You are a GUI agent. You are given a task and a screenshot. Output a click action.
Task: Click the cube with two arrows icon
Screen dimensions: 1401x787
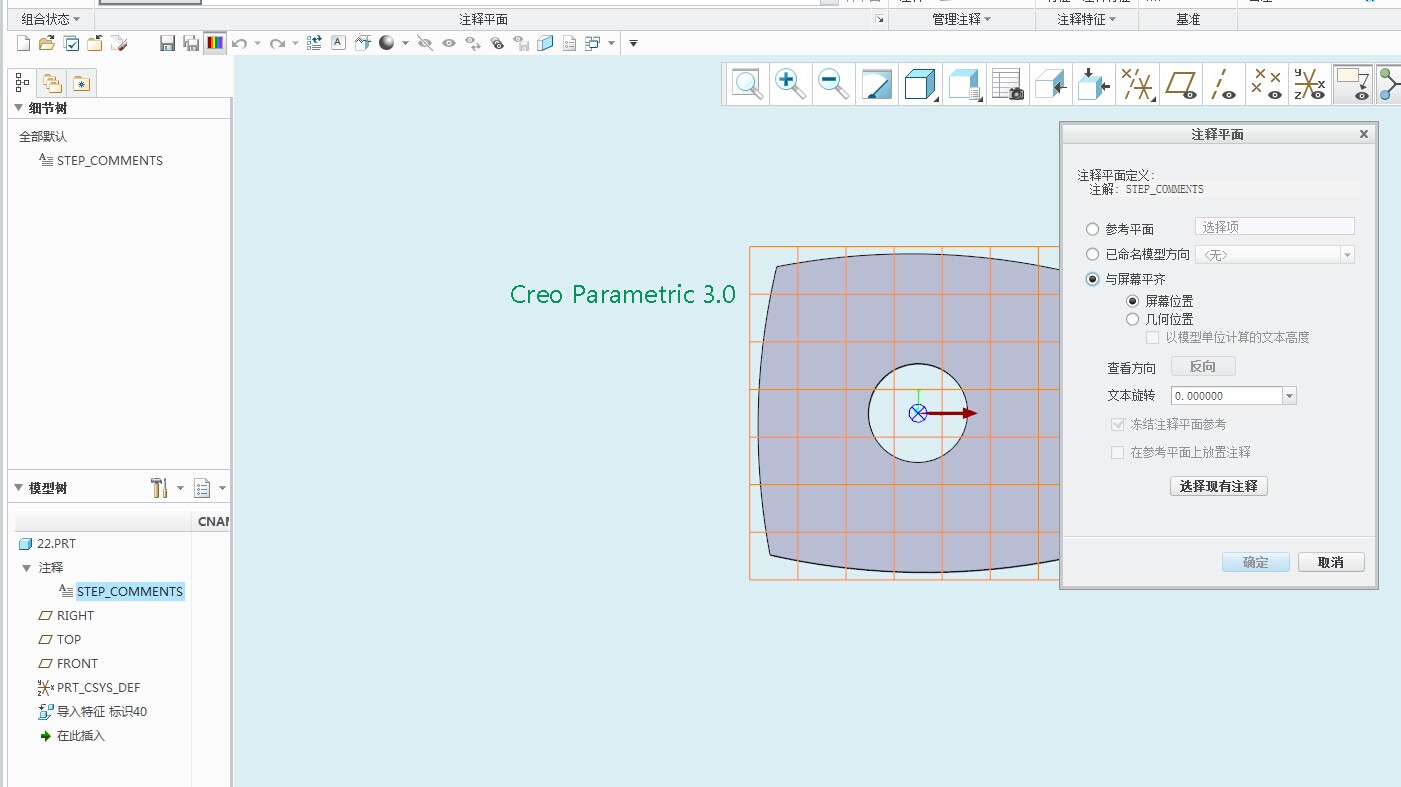(x=1093, y=84)
